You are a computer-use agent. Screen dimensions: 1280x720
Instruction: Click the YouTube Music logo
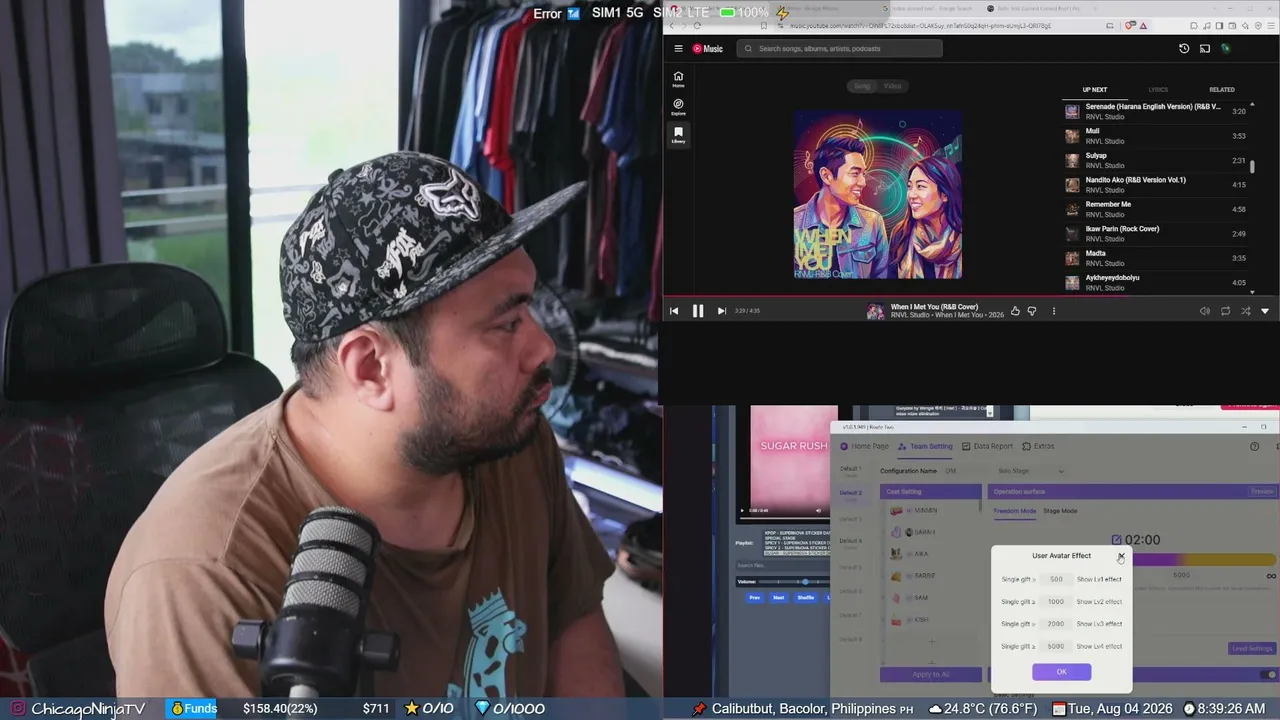coord(708,48)
